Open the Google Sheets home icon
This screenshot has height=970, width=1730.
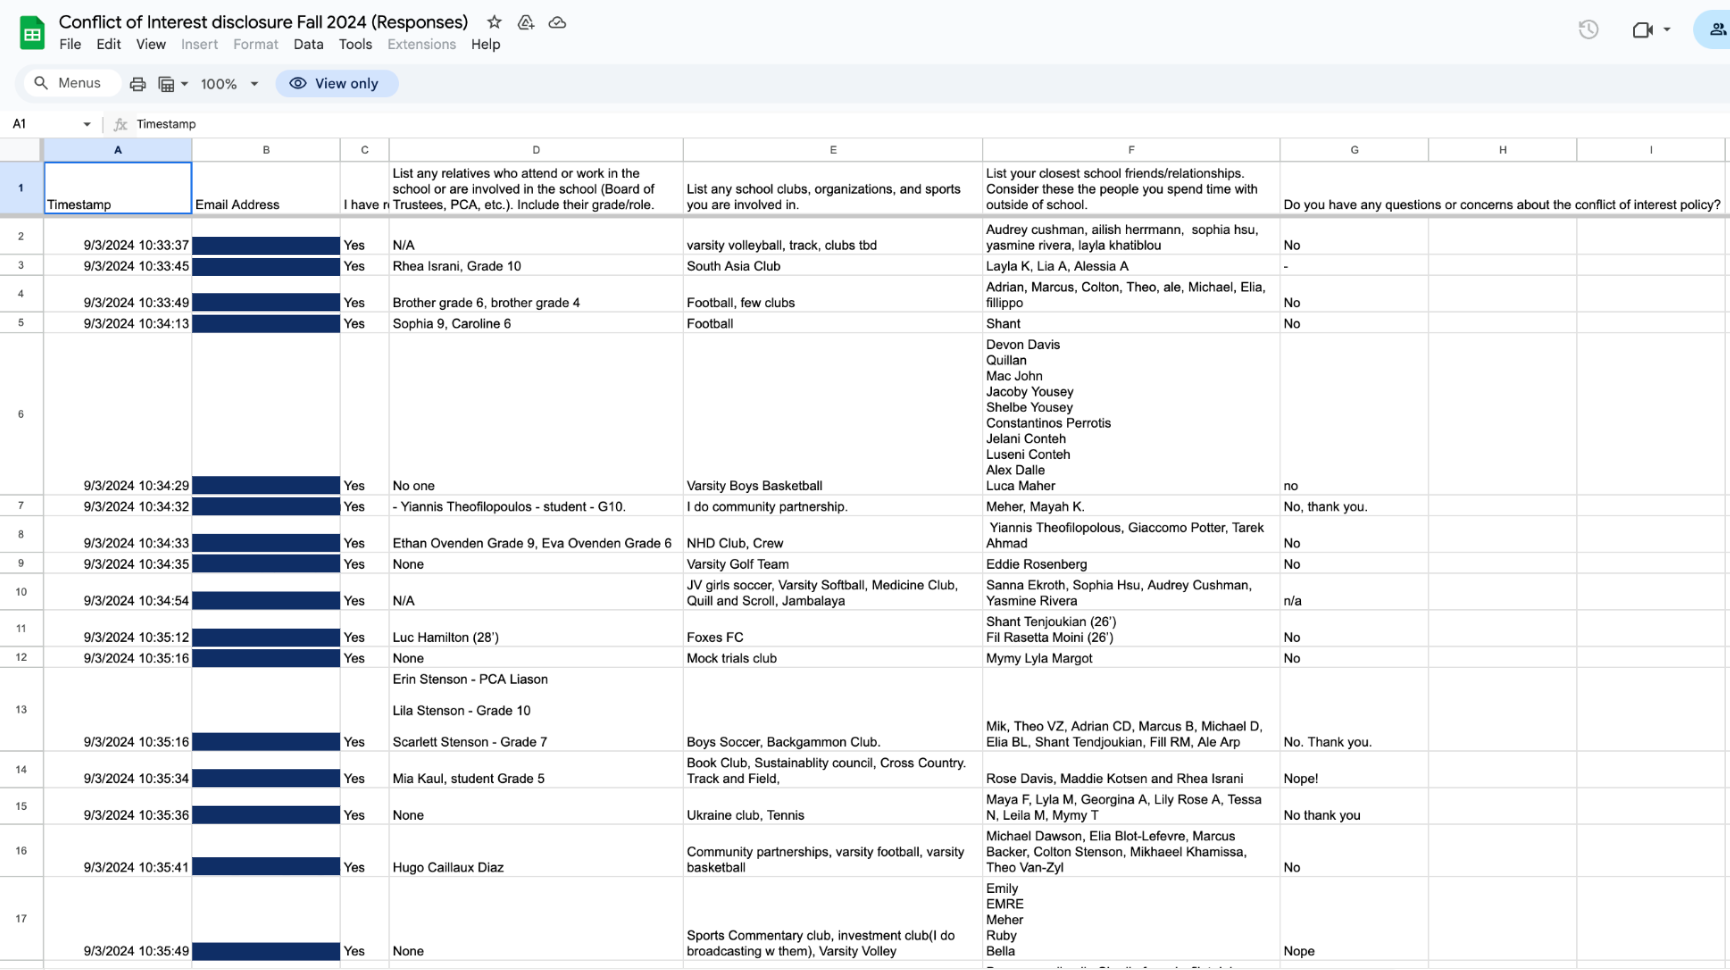click(32, 33)
